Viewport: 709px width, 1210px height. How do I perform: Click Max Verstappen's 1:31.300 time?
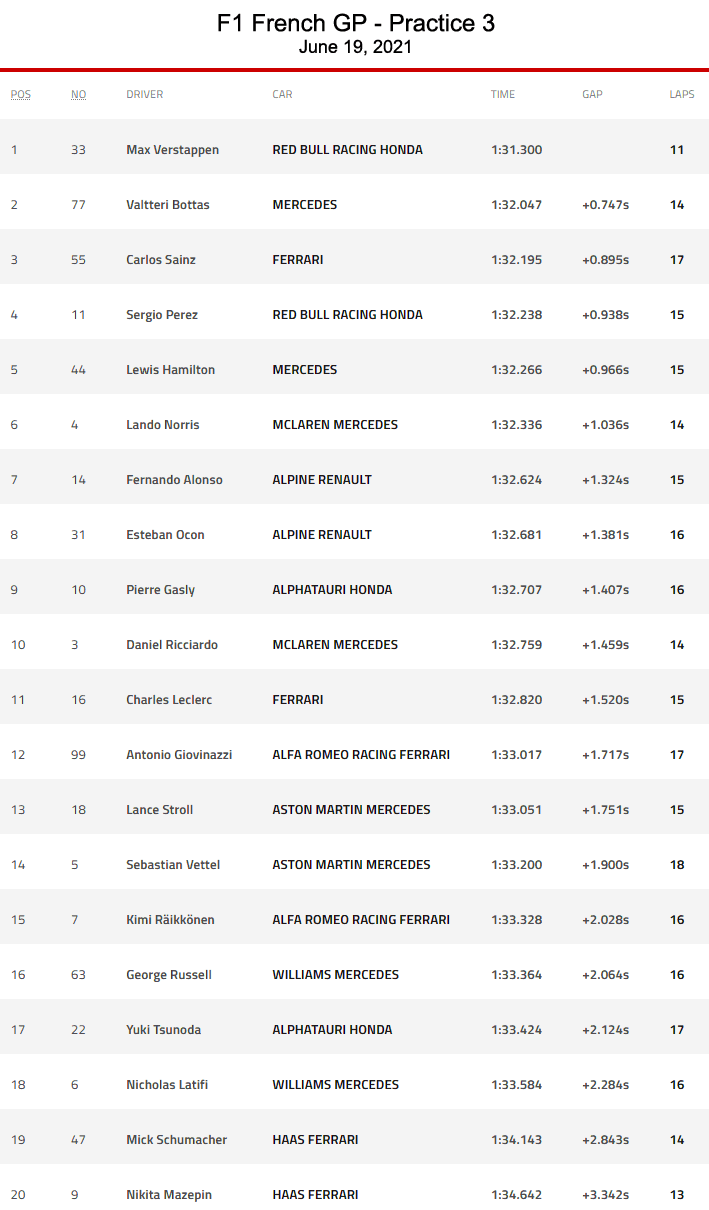pyautogui.click(x=516, y=150)
